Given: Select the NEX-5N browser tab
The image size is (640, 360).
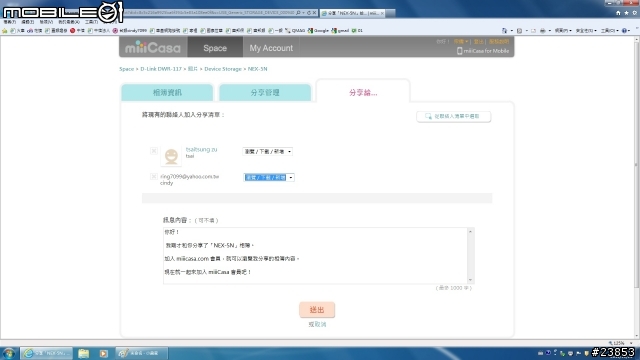Looking at the screenshot, I should click(x=353, y=13).
